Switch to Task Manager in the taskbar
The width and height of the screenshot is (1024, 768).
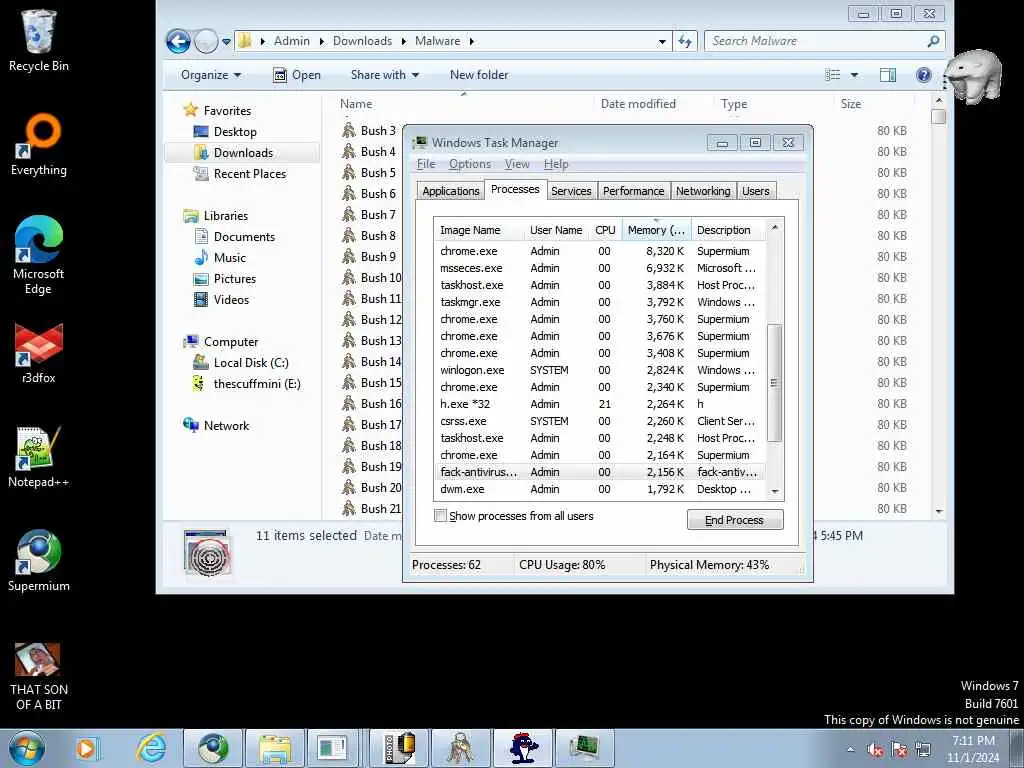point(584,748)
